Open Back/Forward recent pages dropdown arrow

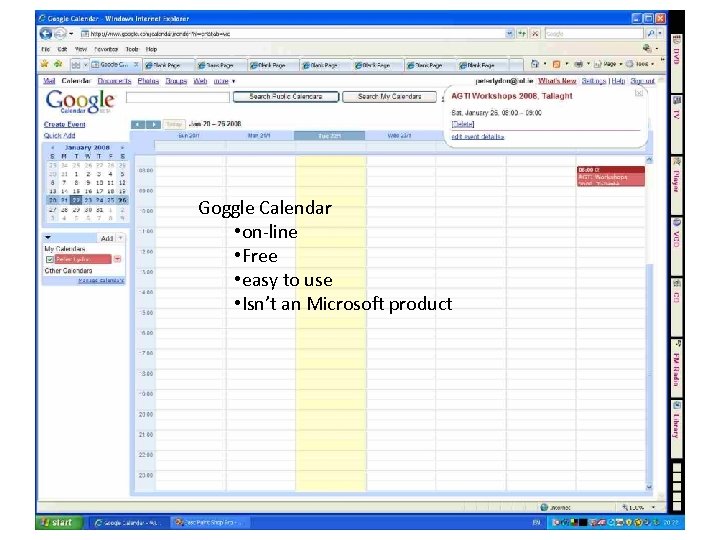click(71, 34)
